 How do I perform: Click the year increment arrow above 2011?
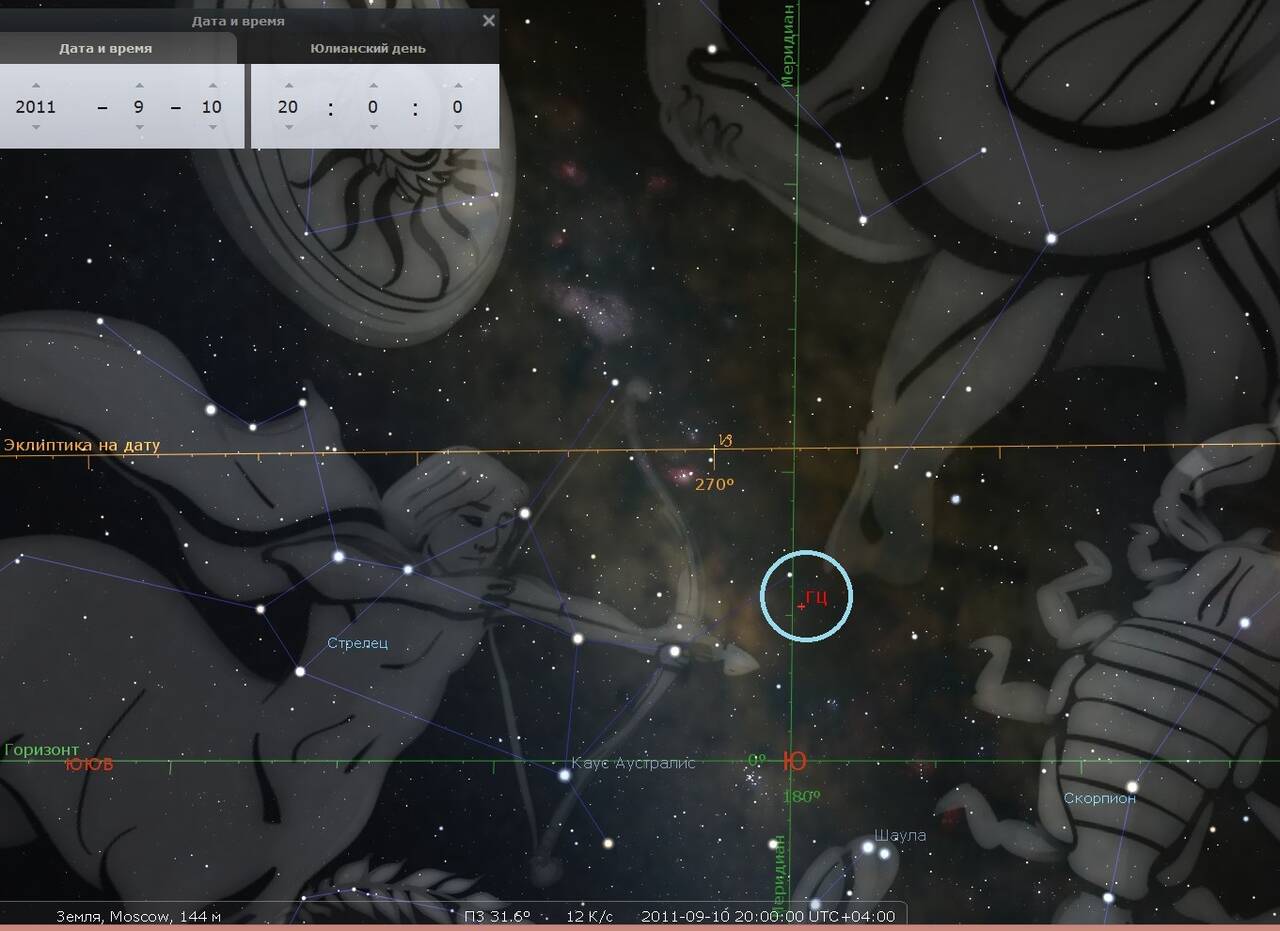pos(36,85)
